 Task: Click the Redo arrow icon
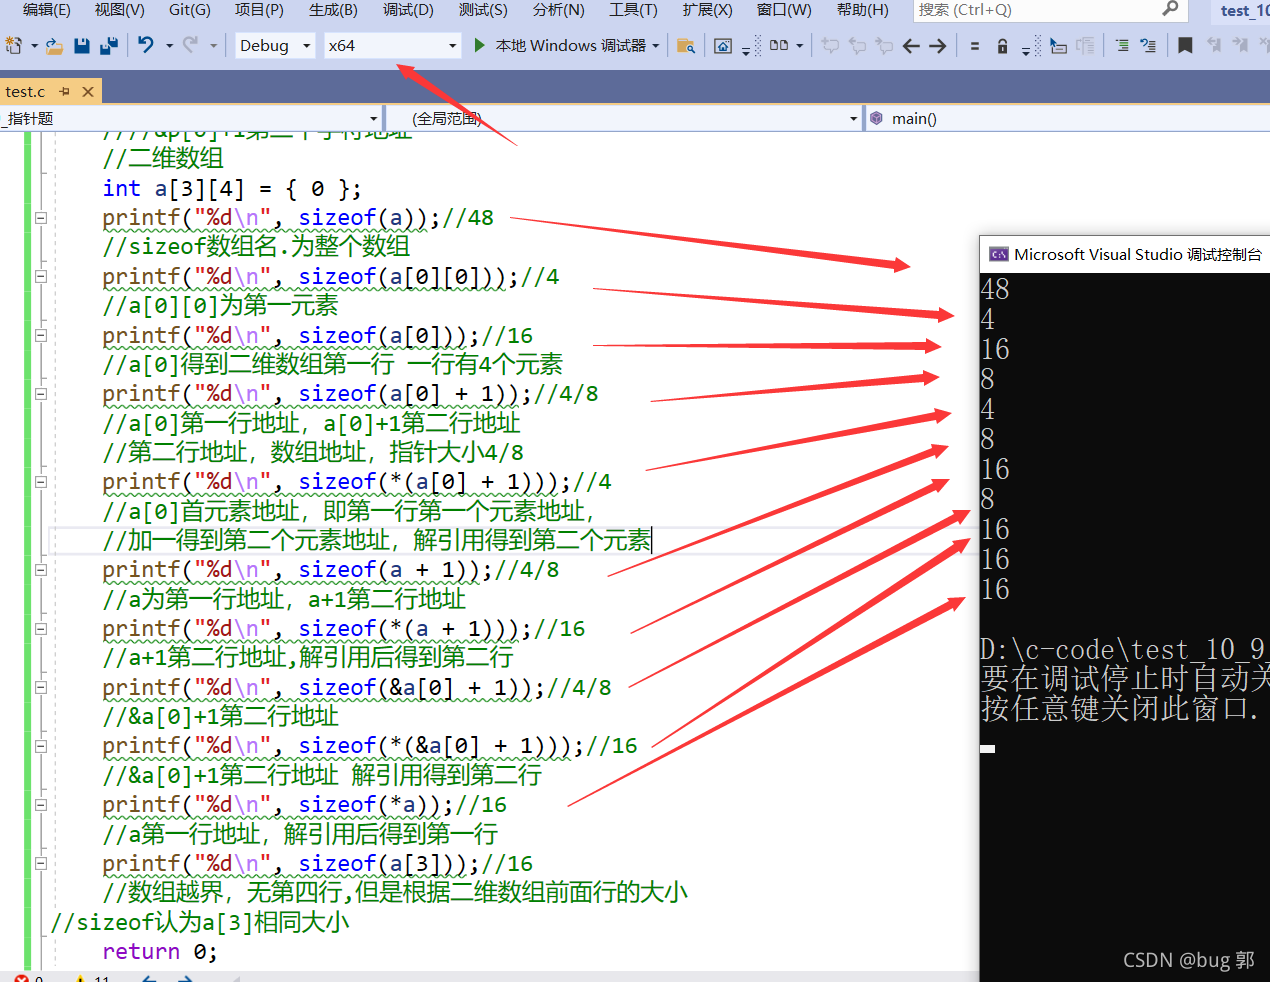click(x=190, y=45)
